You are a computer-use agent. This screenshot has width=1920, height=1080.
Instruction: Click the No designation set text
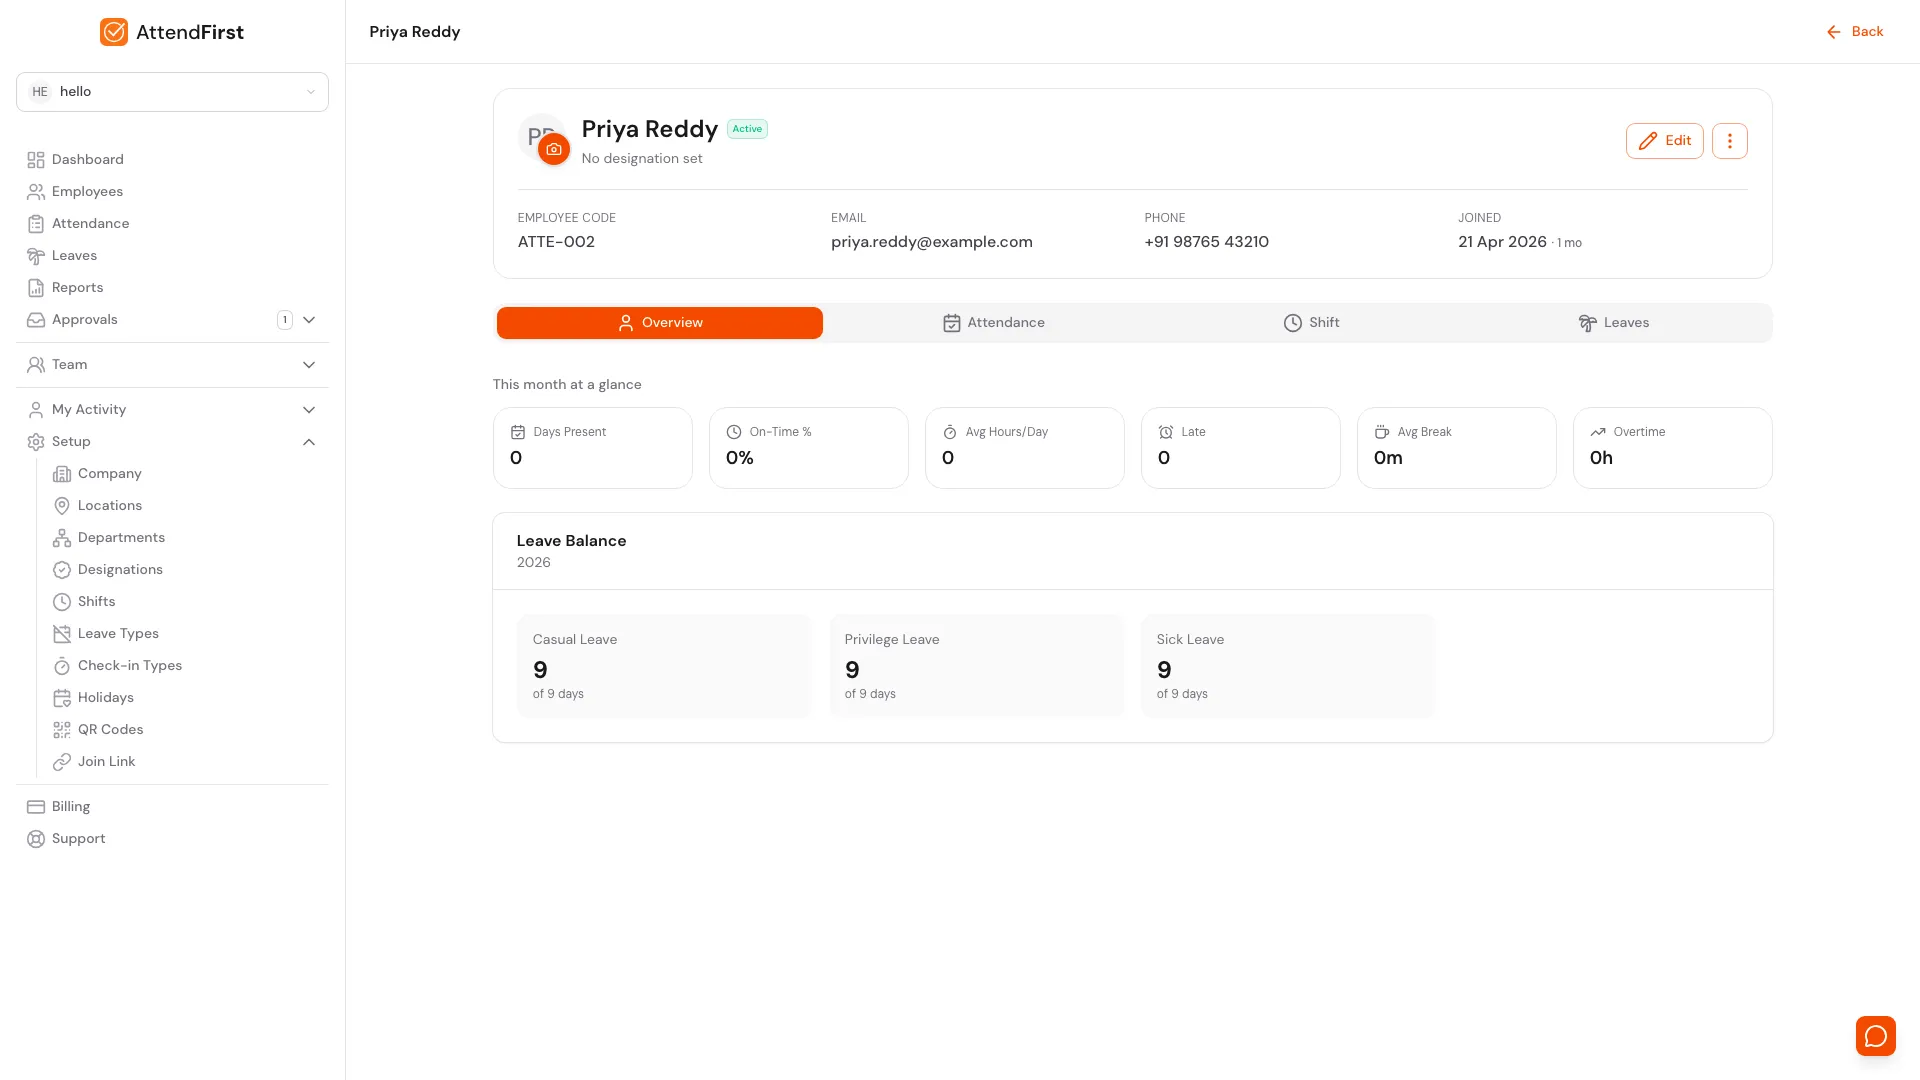[642, 159]
